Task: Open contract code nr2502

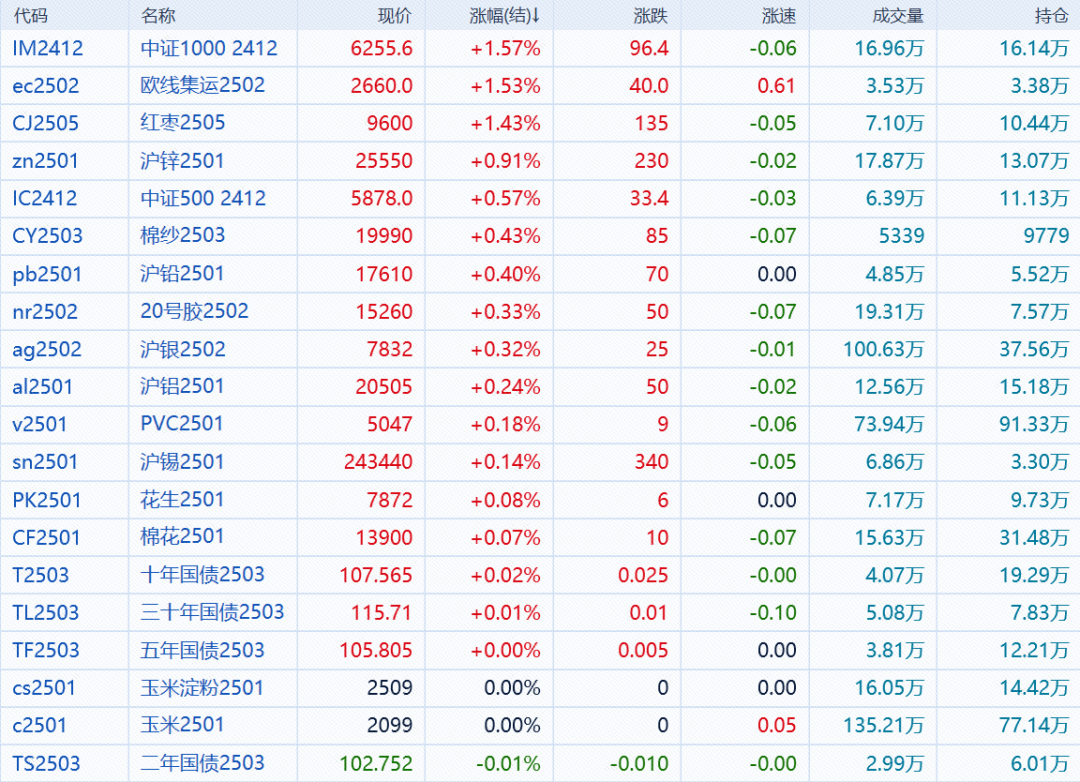Action: (45, 311)
